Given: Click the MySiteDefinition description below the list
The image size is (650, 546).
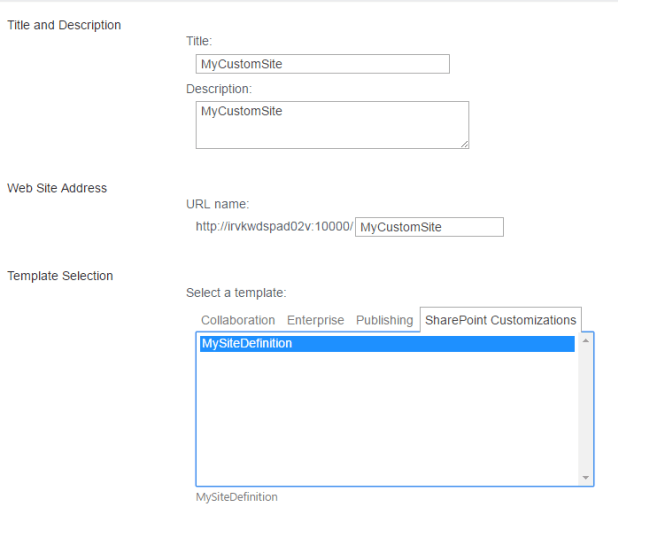Looking at the screenshot, I should 237,497.
